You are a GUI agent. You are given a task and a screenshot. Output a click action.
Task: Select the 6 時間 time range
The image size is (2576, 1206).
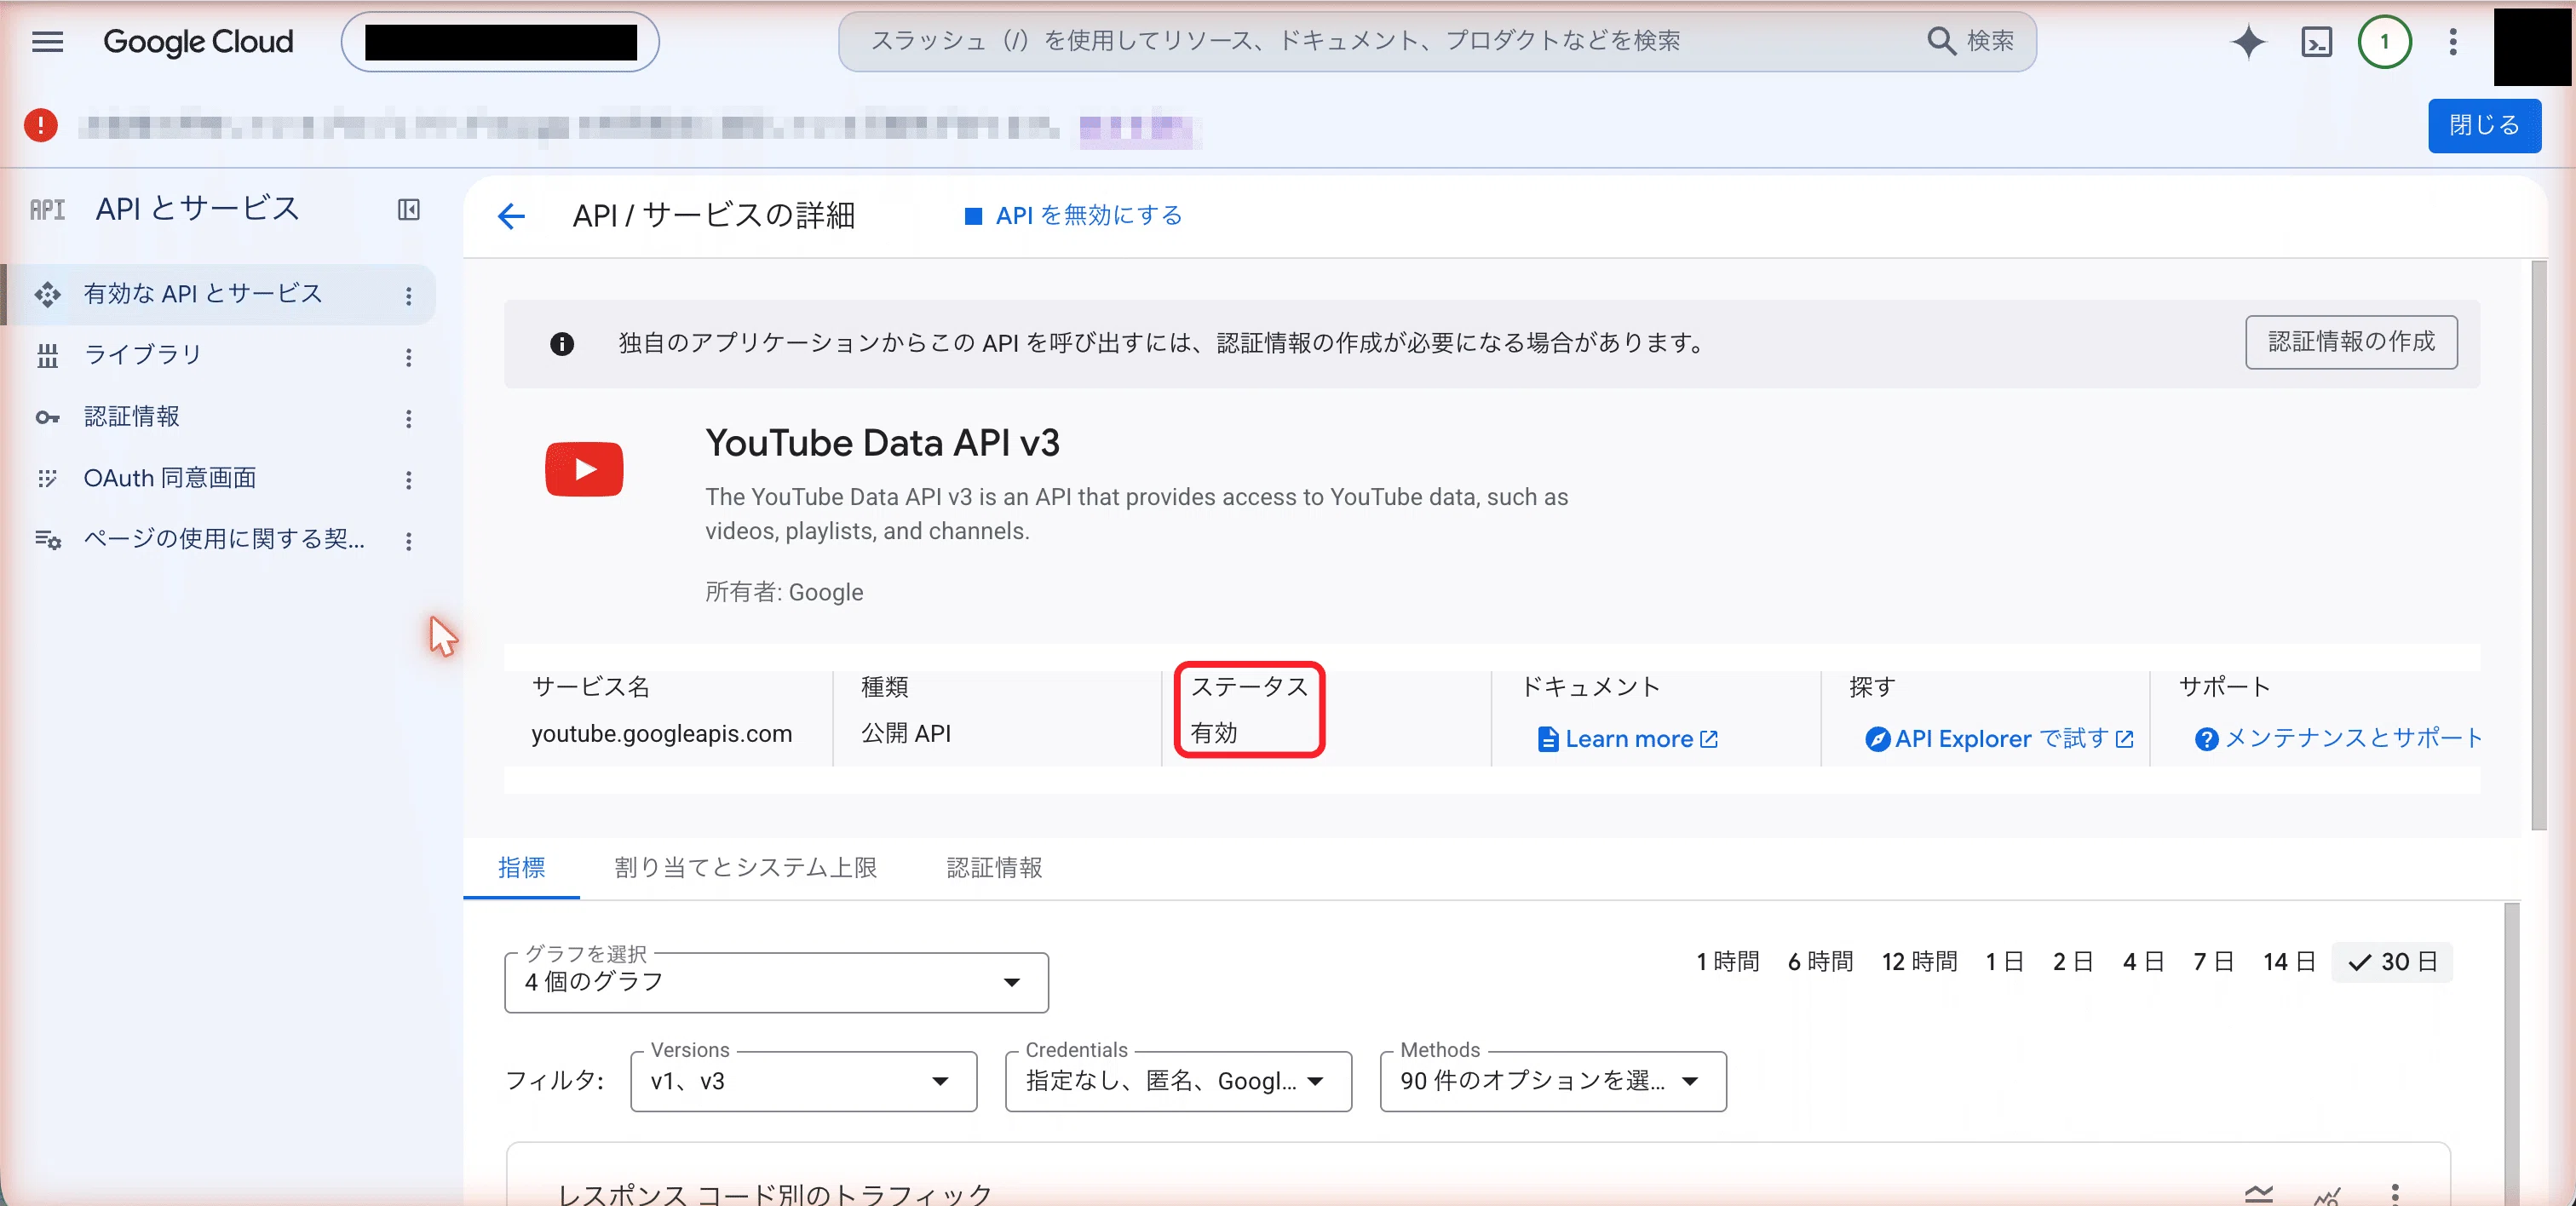point(1820,962)
